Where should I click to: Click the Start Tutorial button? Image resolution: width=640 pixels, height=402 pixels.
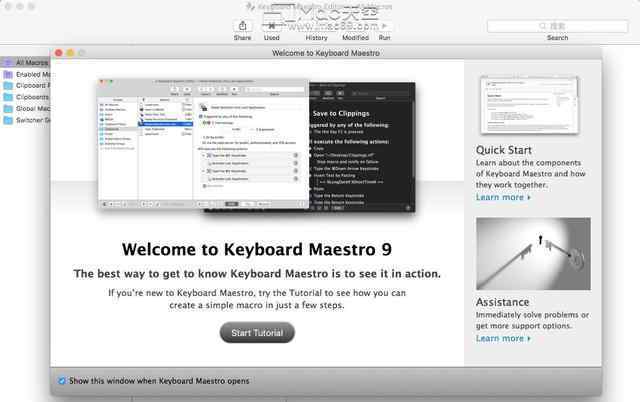coord(257,333)
